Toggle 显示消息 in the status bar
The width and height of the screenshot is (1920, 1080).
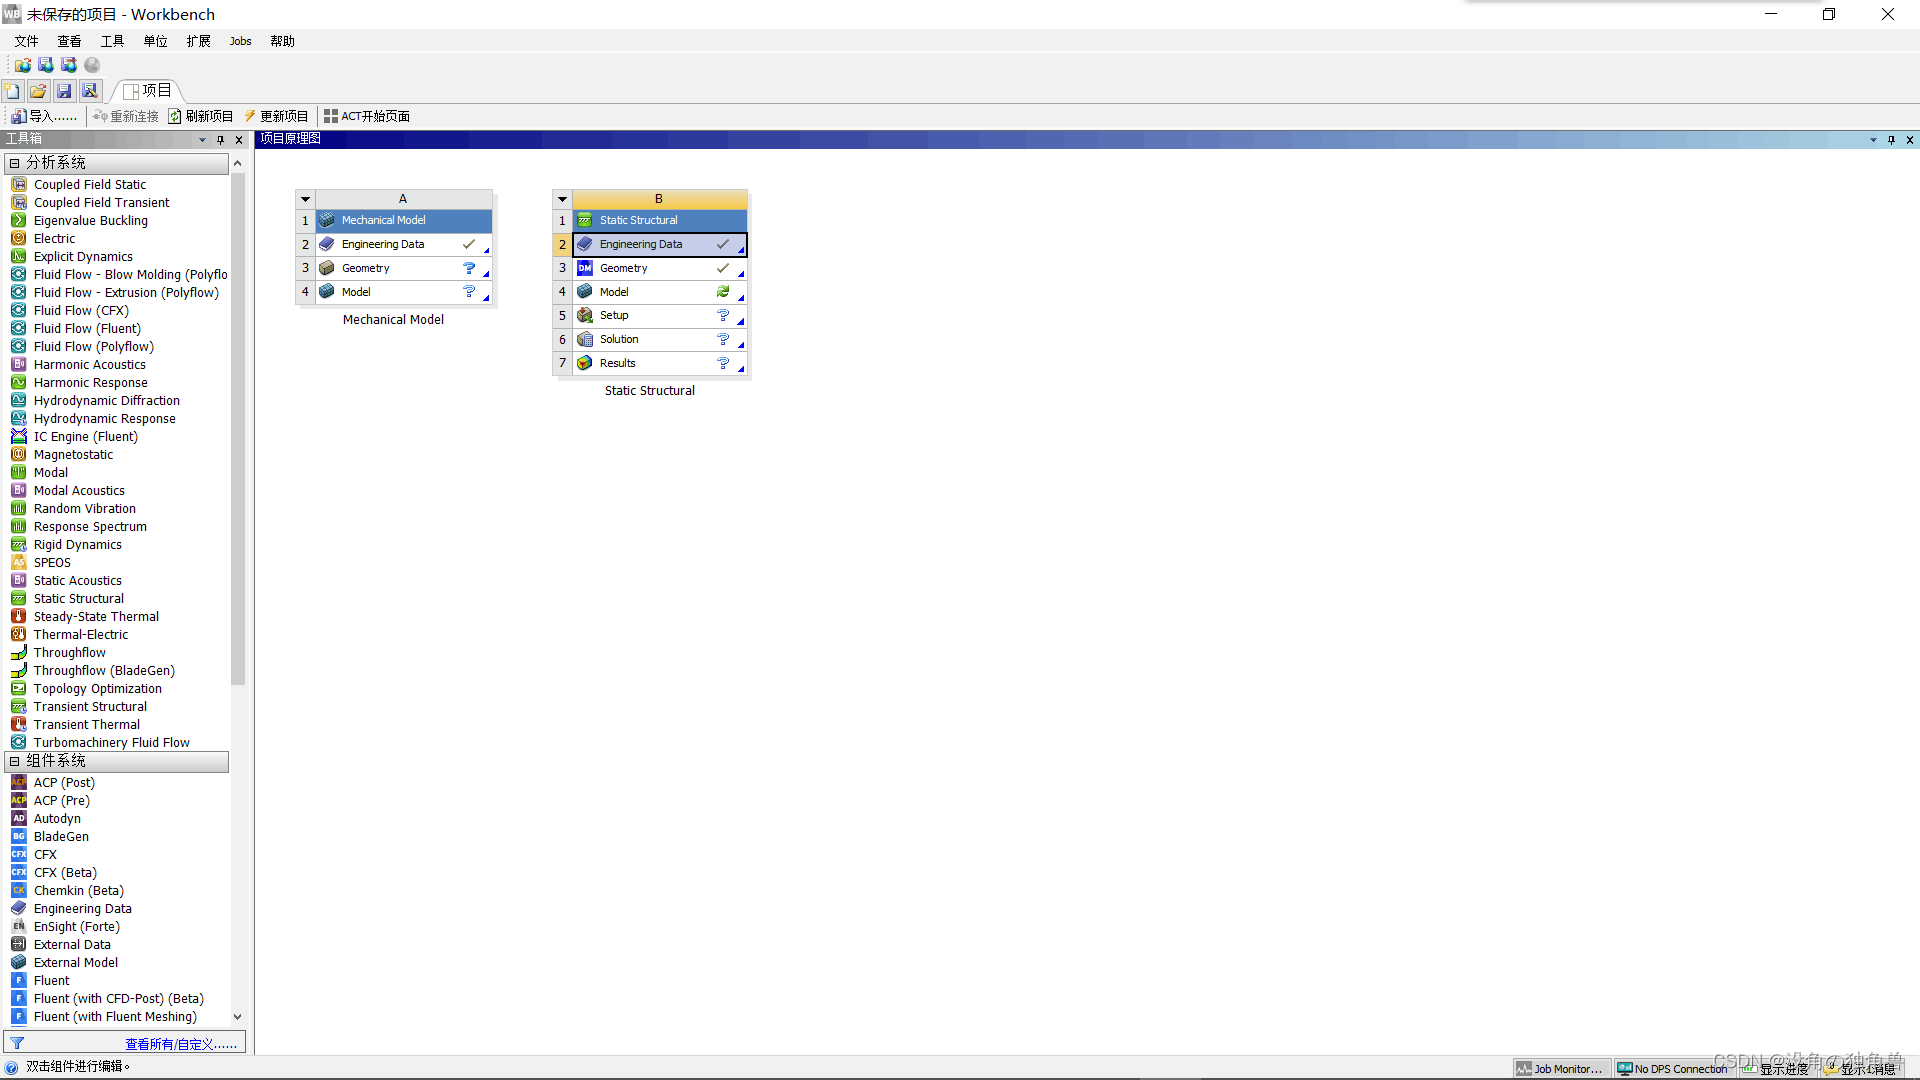click(x=1860, y=1068)
